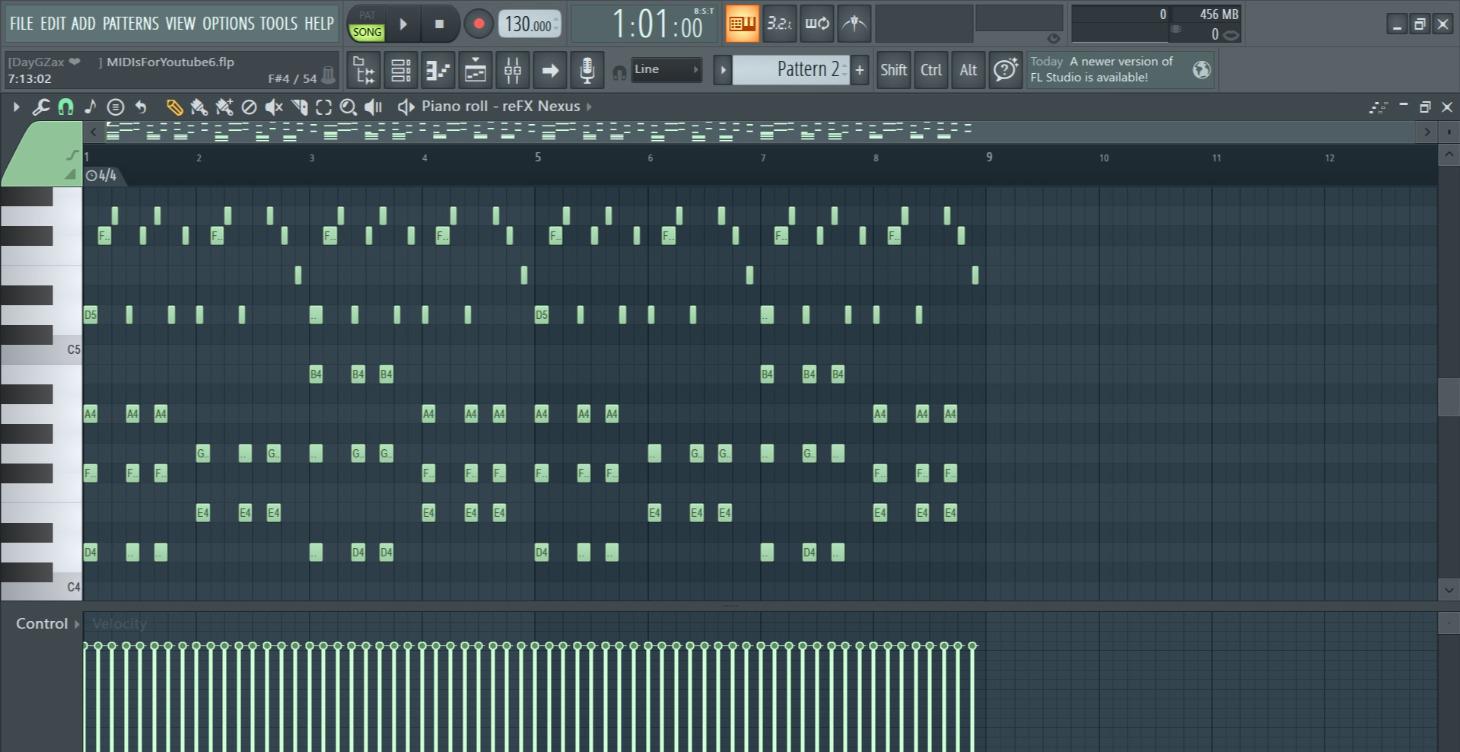Open the ADD menu
Screen dimensions: 1460x752
coord(84,24)
